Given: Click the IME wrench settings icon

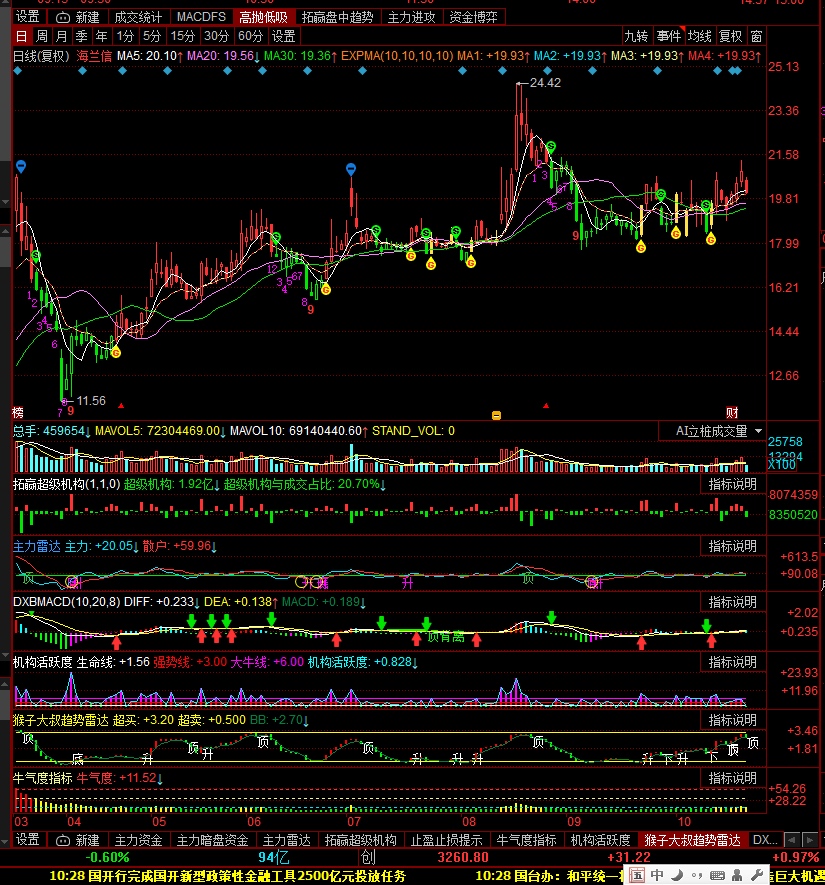Looking at the screenshot, I should click(x=757, y=875).
